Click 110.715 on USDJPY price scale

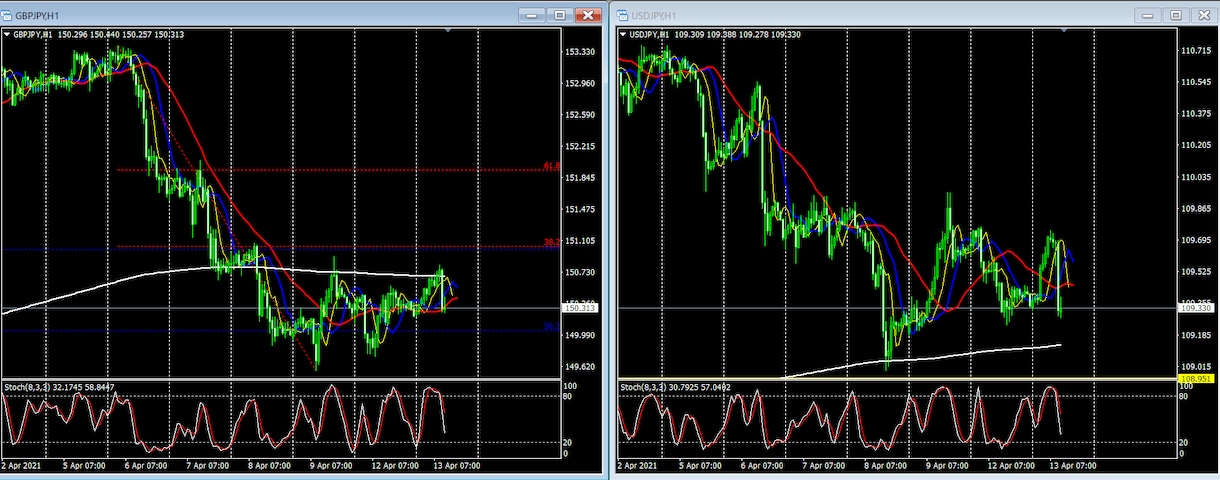1198,51
